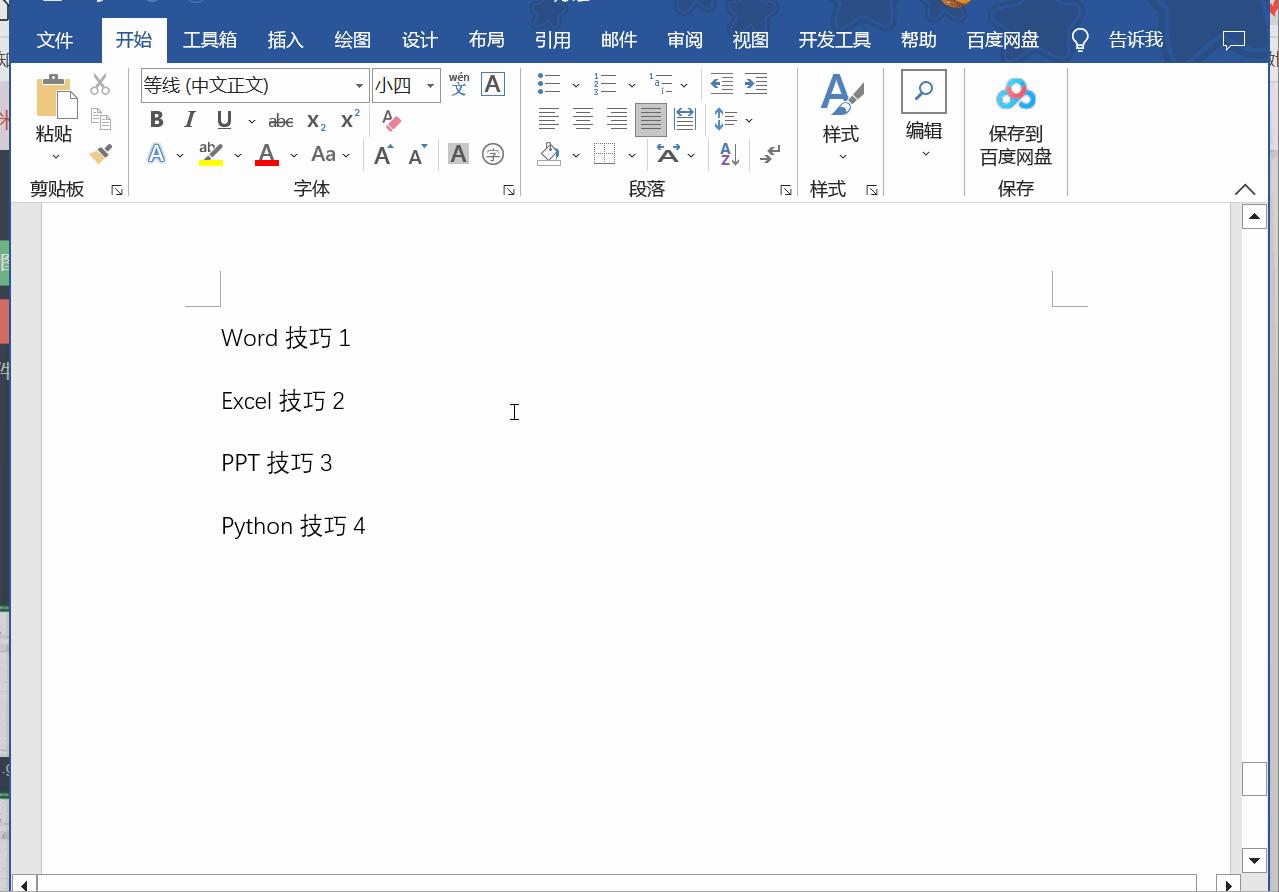Switch to the 插入 ribbon tab
The image size is (1279, 892).
285,40
